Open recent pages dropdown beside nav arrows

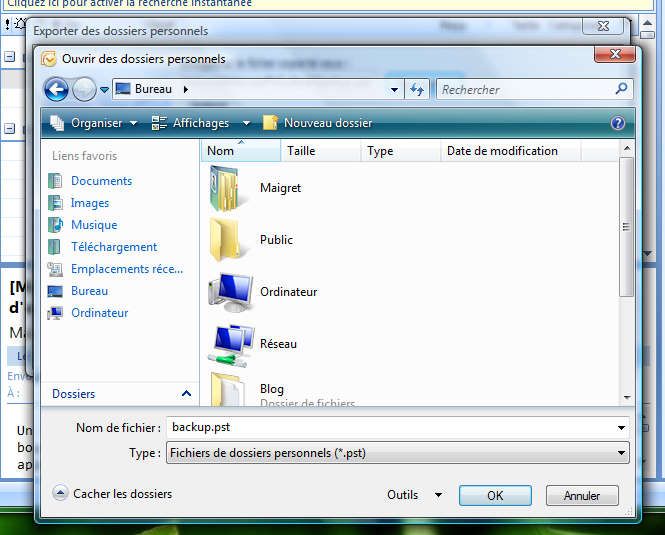coord(104,90)
